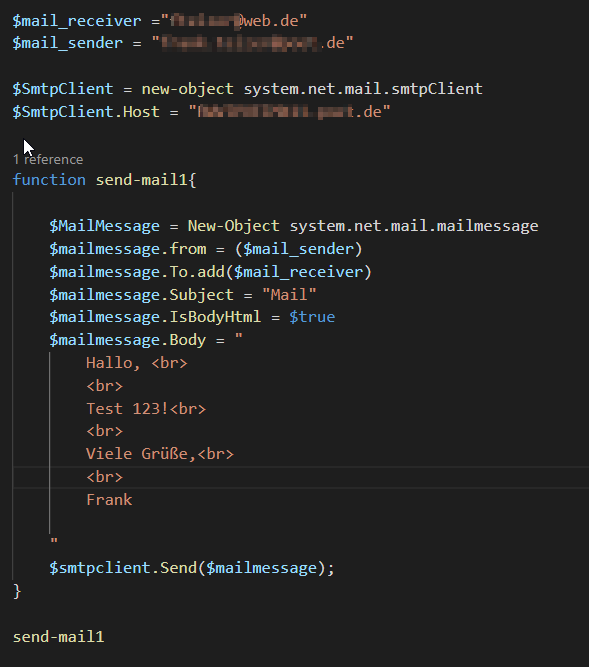589x667 pixels.
Task: Click the $true value for IsBodyHtml
Action: [312, 317]
